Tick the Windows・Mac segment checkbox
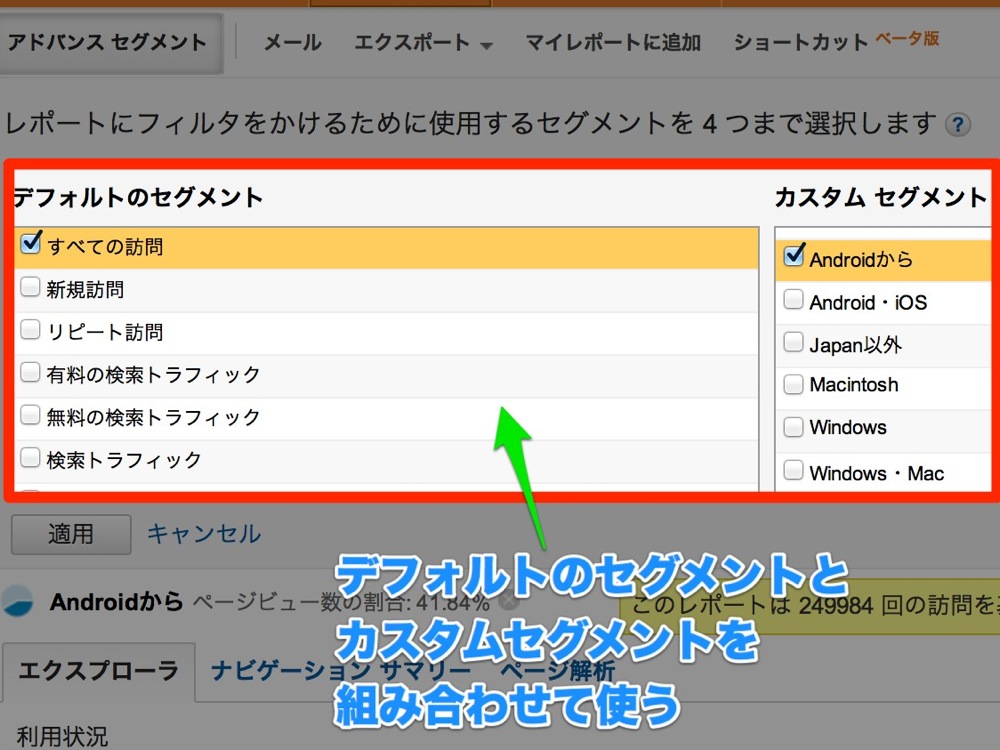The height and width of the screenshot is (750, 1000). 793,470
